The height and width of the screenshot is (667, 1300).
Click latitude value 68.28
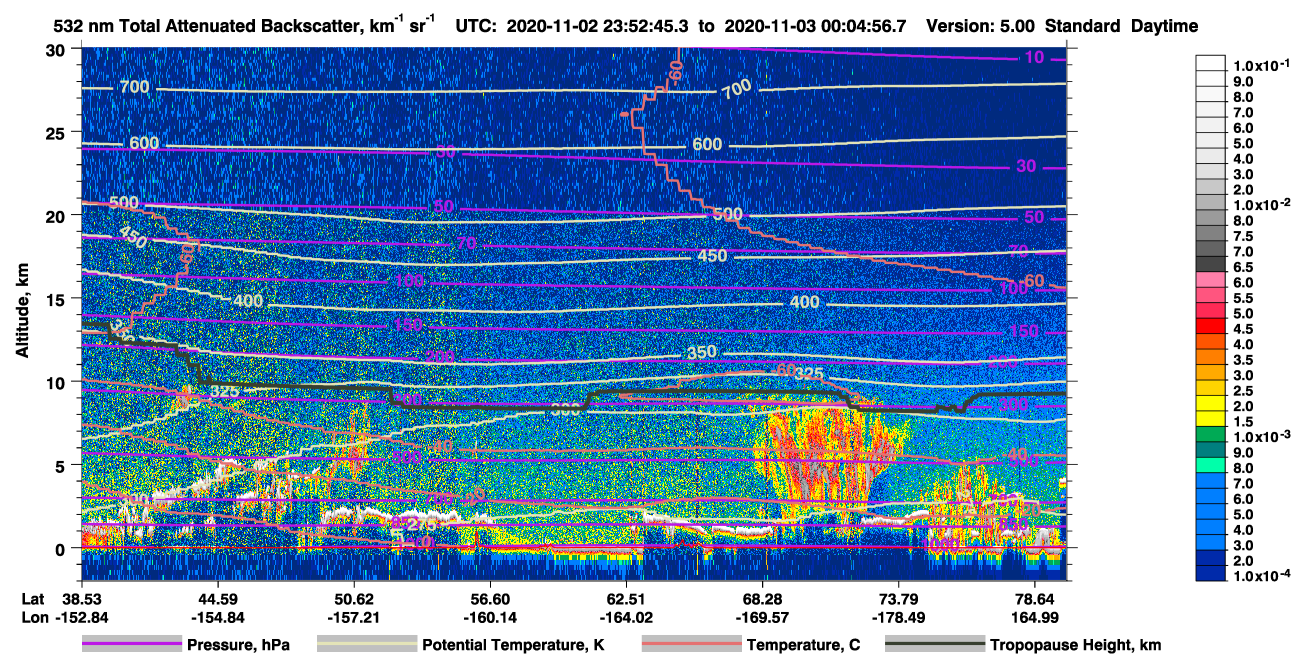coord(762,599)
